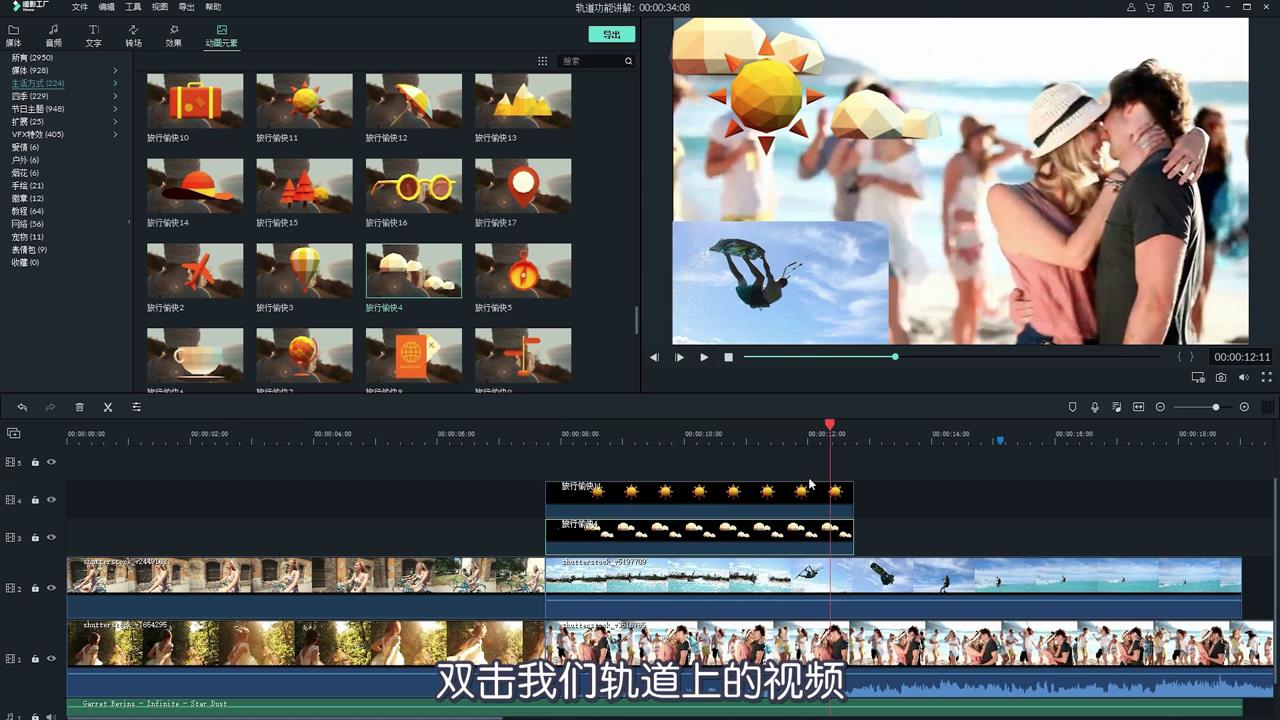Select the 旅行偷快4 sun-and-clouds thumbnail

point(413,270)
